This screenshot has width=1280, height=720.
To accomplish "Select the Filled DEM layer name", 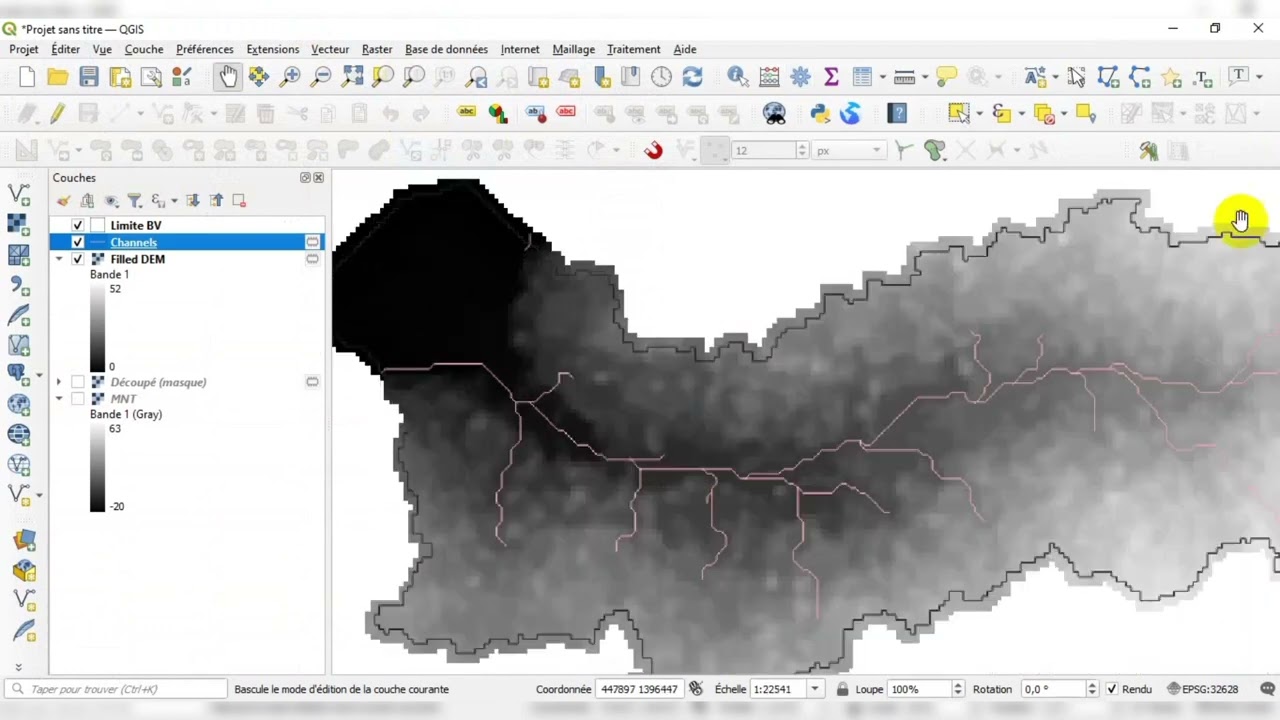I will coord(137,259).
